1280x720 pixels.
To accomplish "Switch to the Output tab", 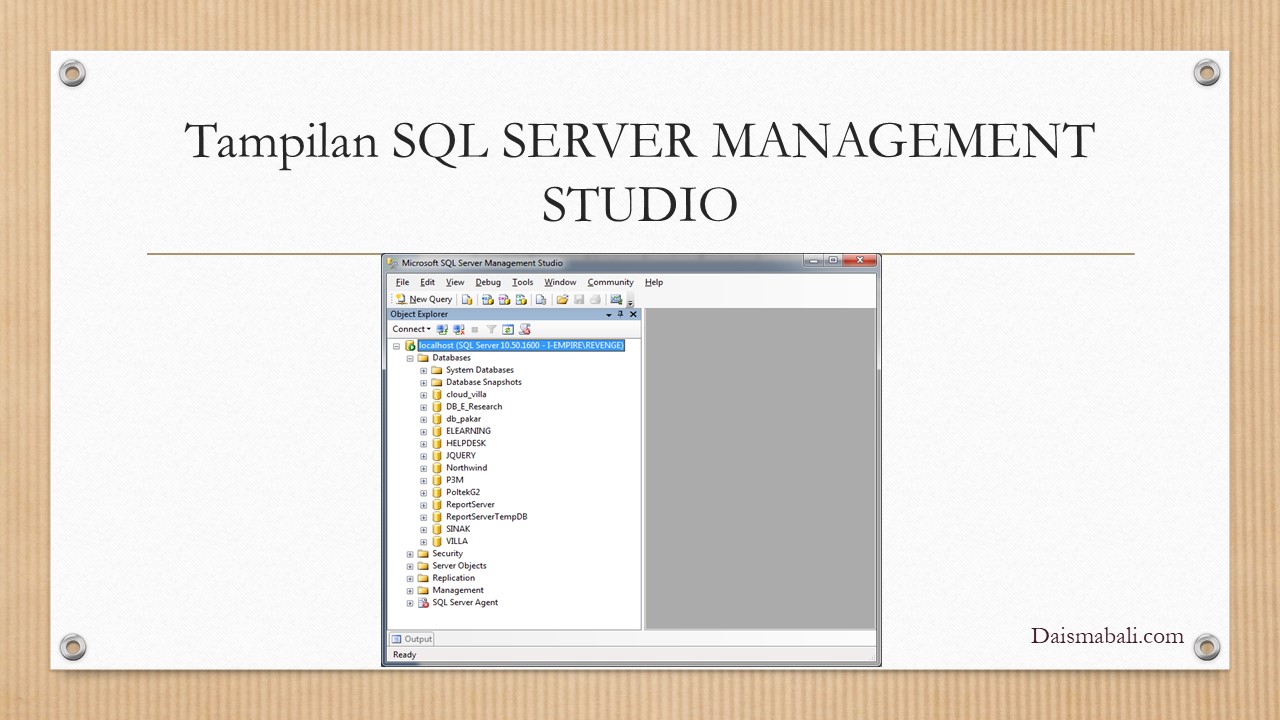I will coord(411,639).
